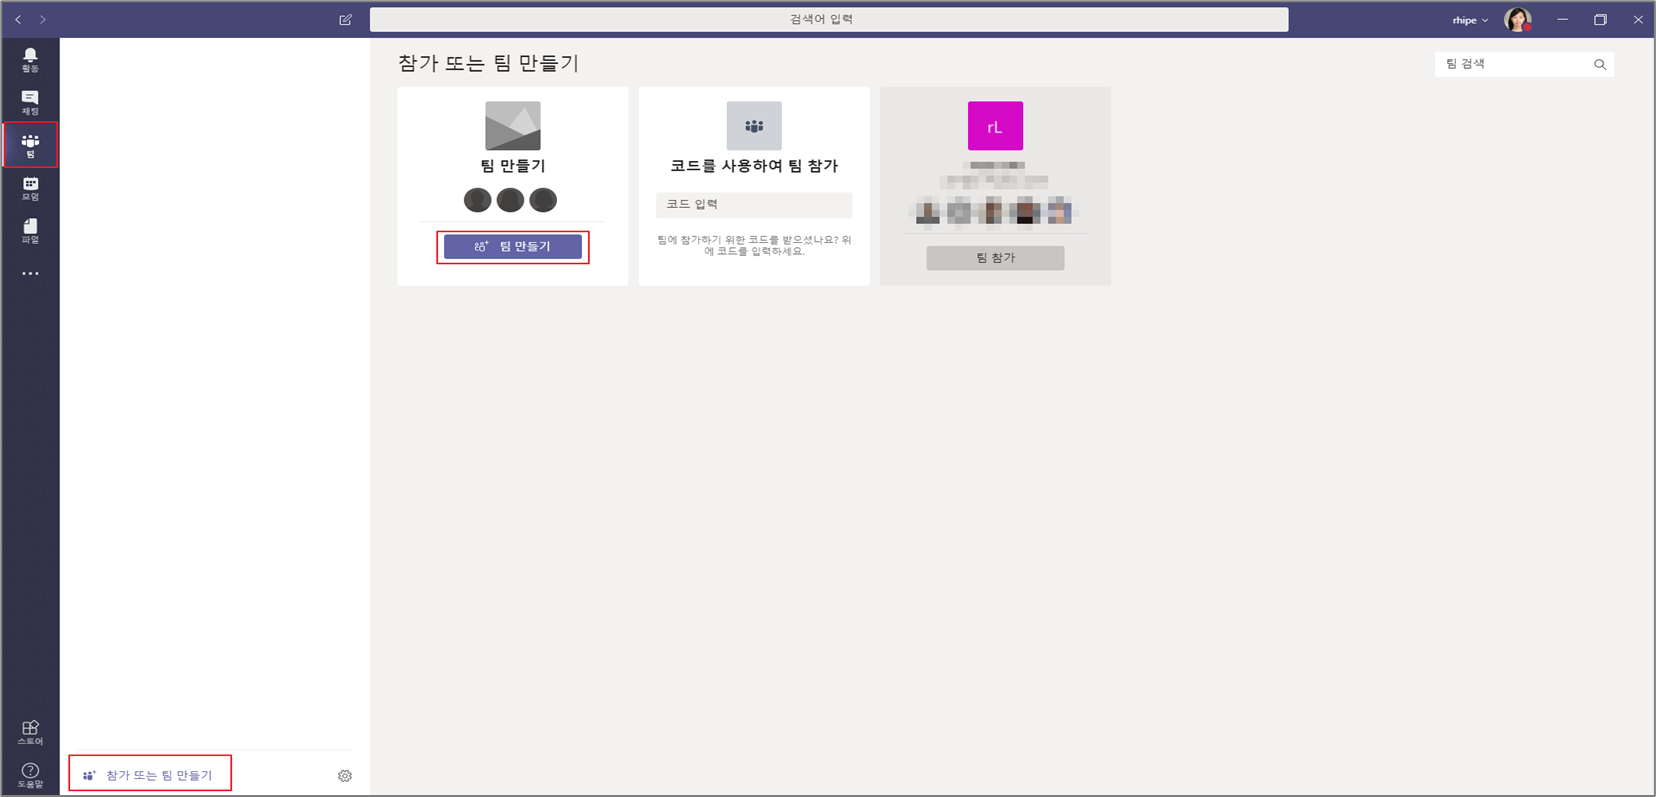Open the profile avatar picture

pyautogui.click(x=1518, y=20)
